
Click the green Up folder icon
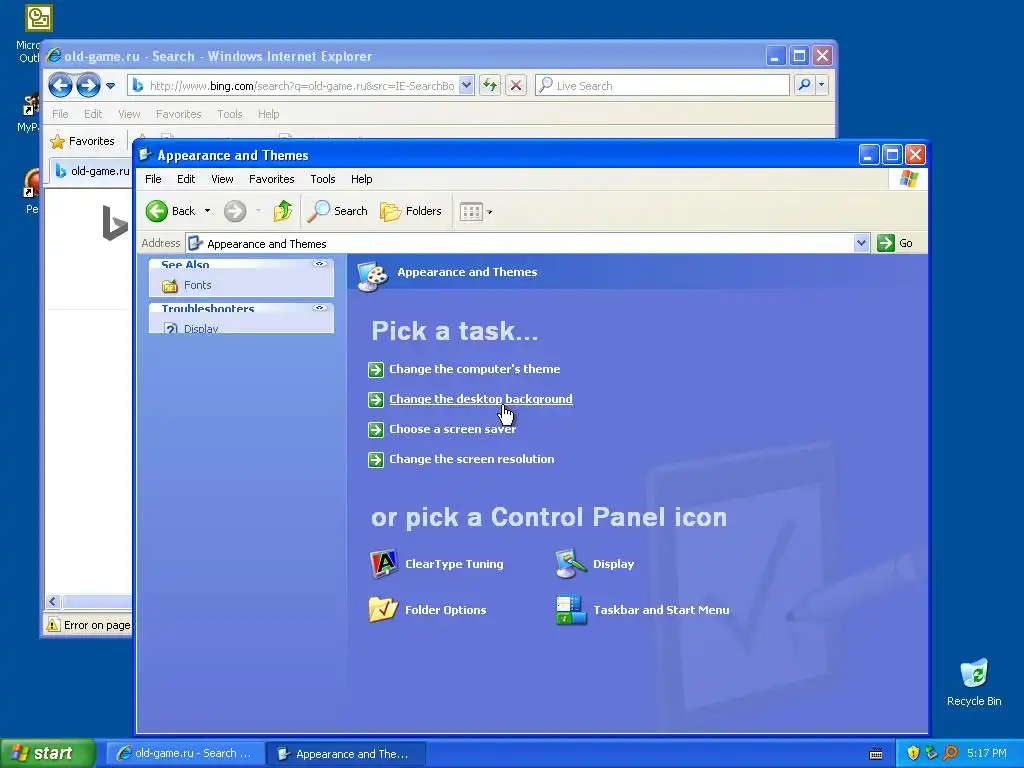283,211
